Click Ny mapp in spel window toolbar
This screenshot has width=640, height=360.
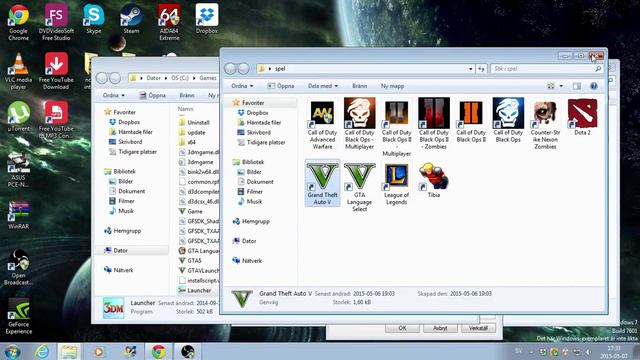(x=392, y=86)
